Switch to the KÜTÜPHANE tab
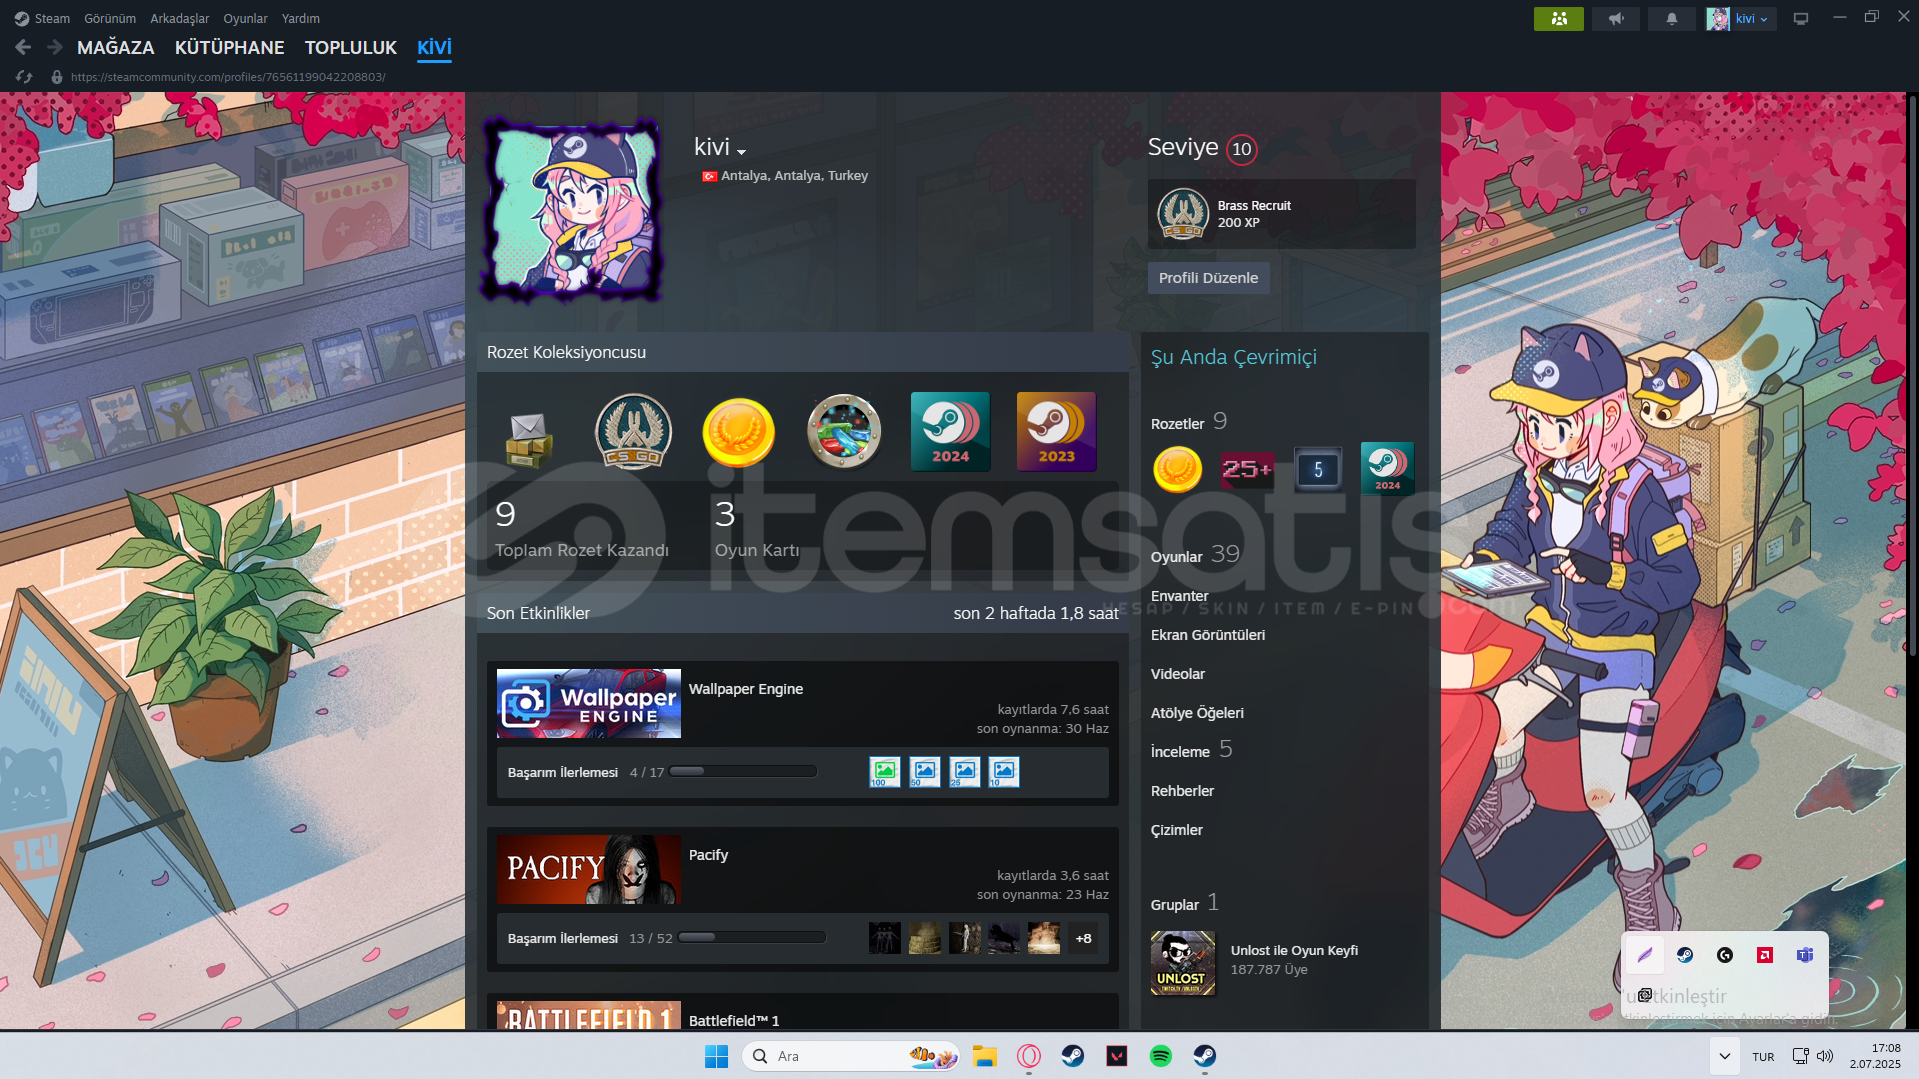Screen dimensions: 1919x1079 point(230,47)
